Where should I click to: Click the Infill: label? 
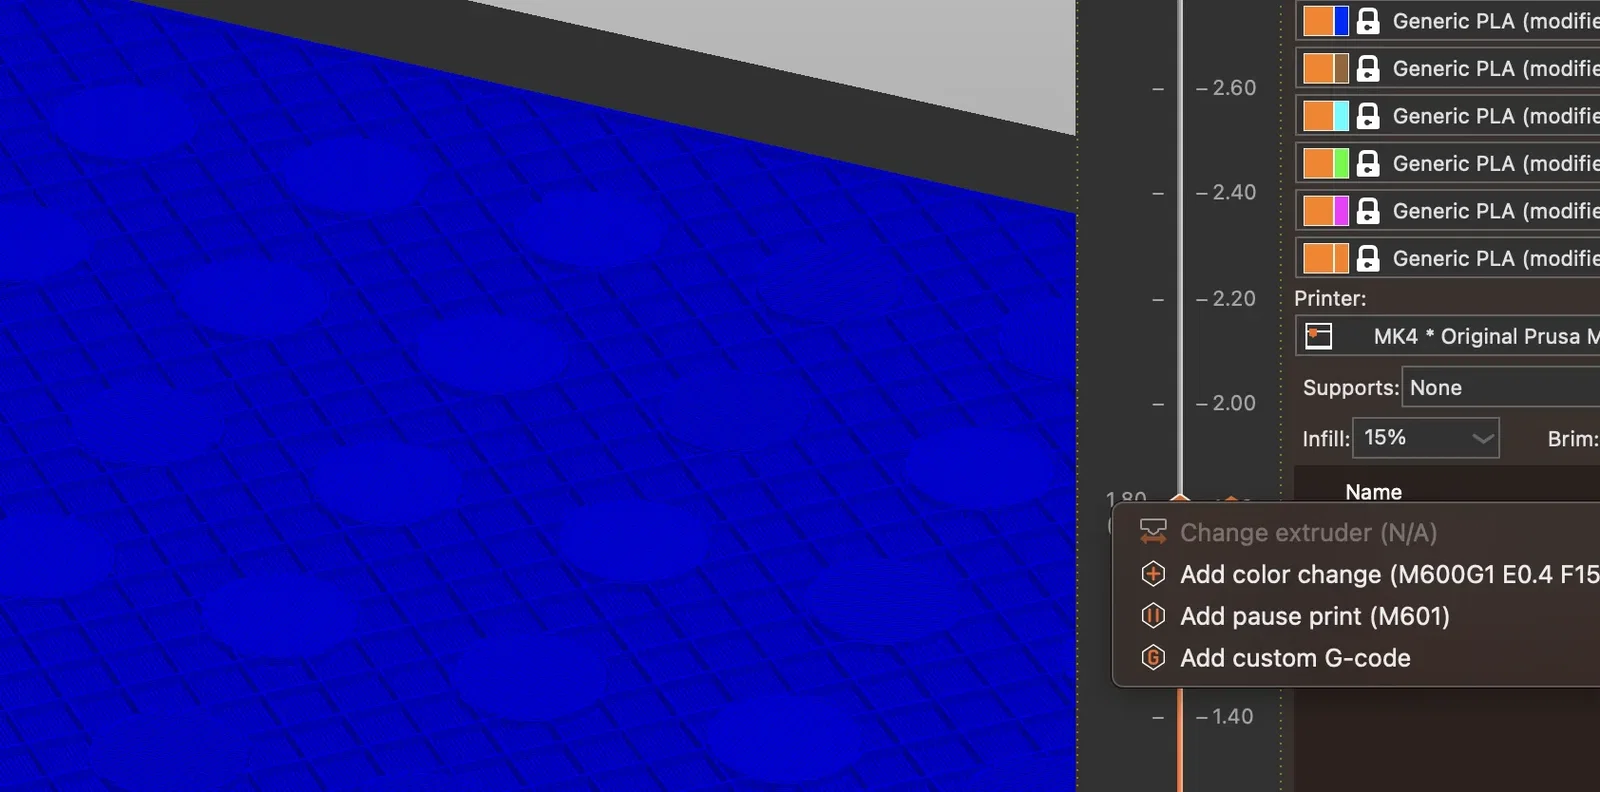coord(1326,438)
